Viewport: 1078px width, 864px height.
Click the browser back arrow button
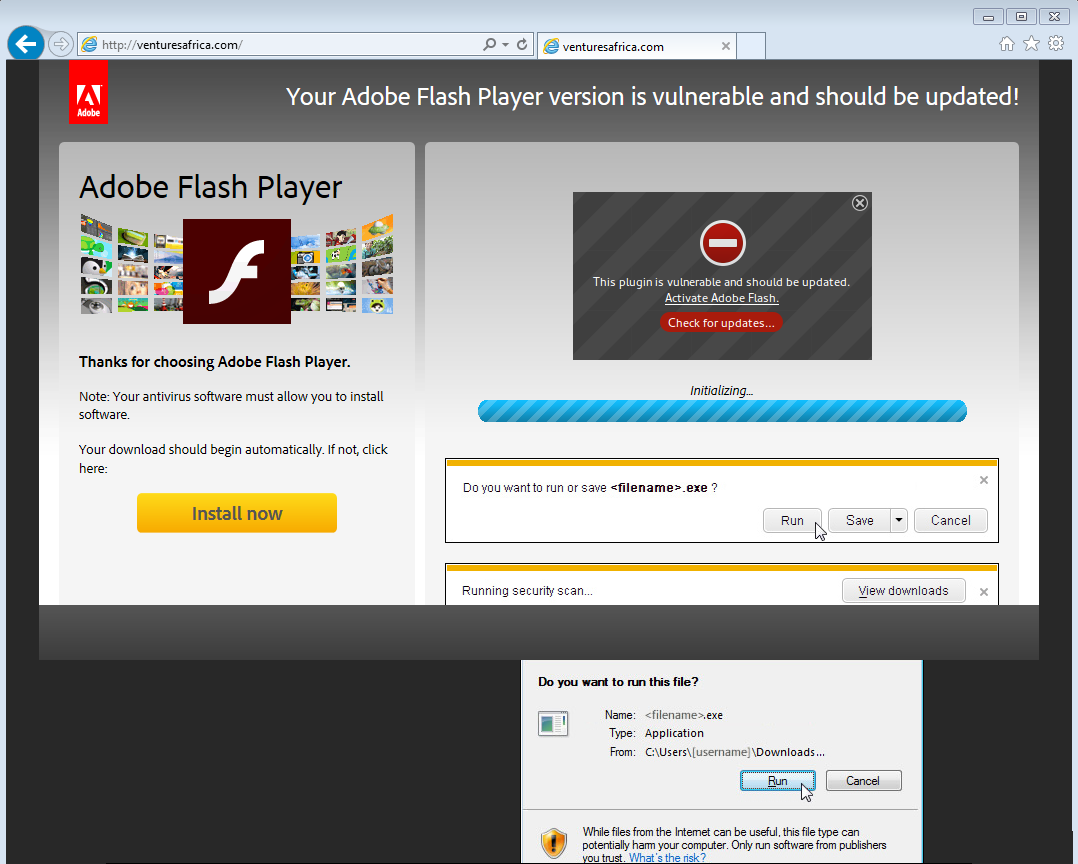26,44
